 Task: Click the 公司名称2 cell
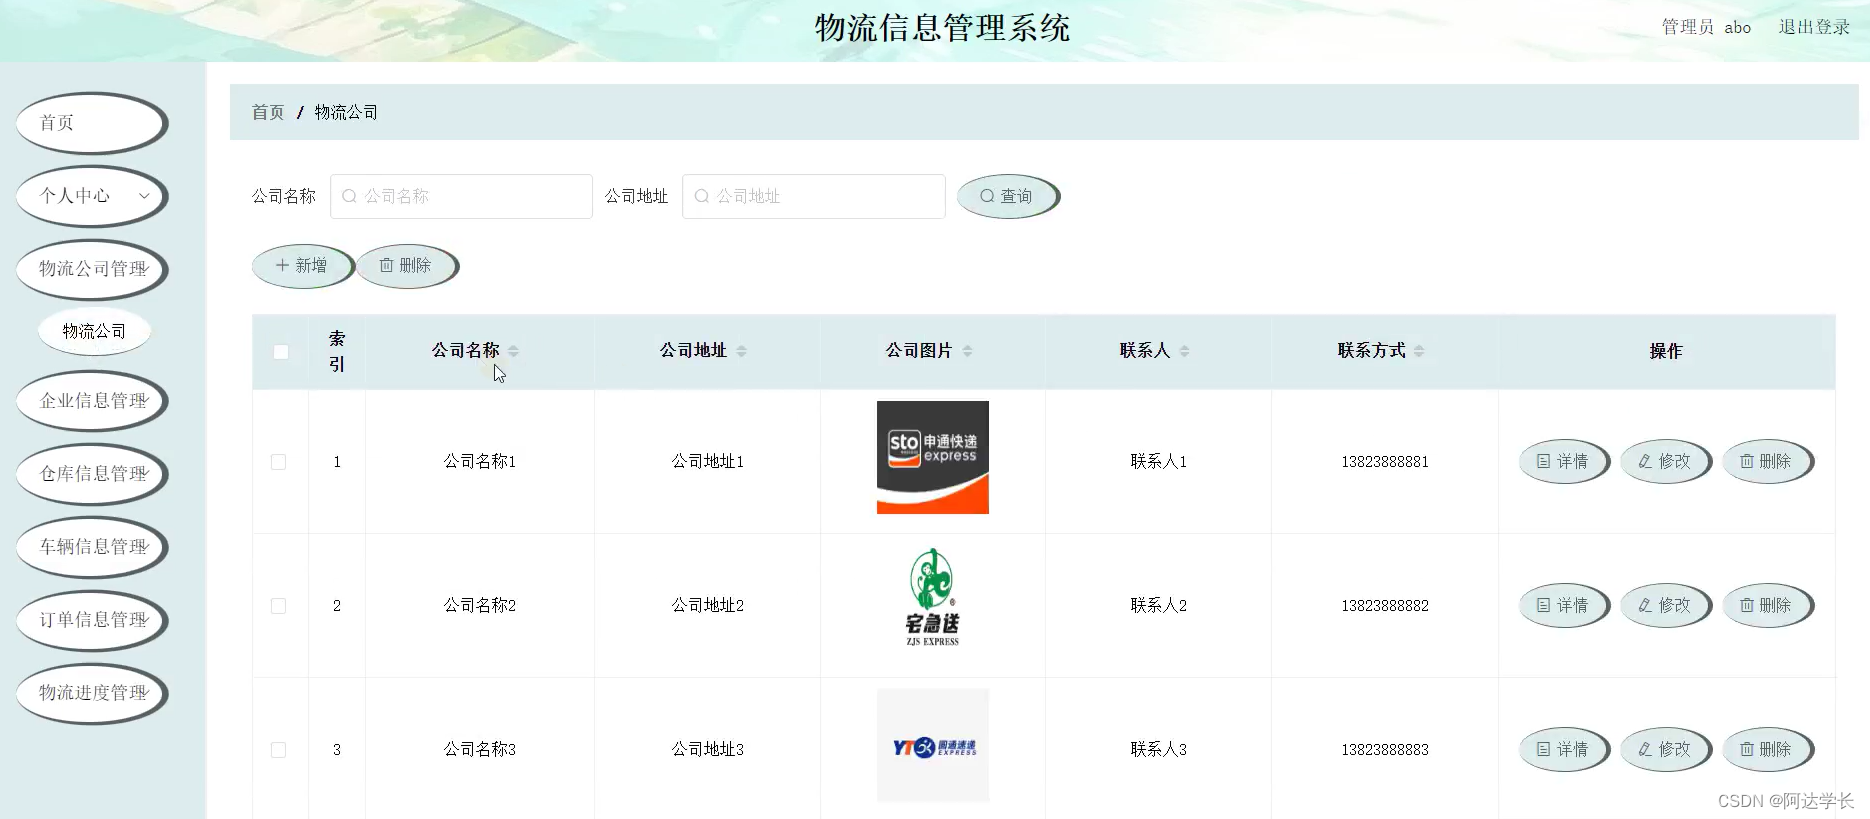tap(480, 606)
